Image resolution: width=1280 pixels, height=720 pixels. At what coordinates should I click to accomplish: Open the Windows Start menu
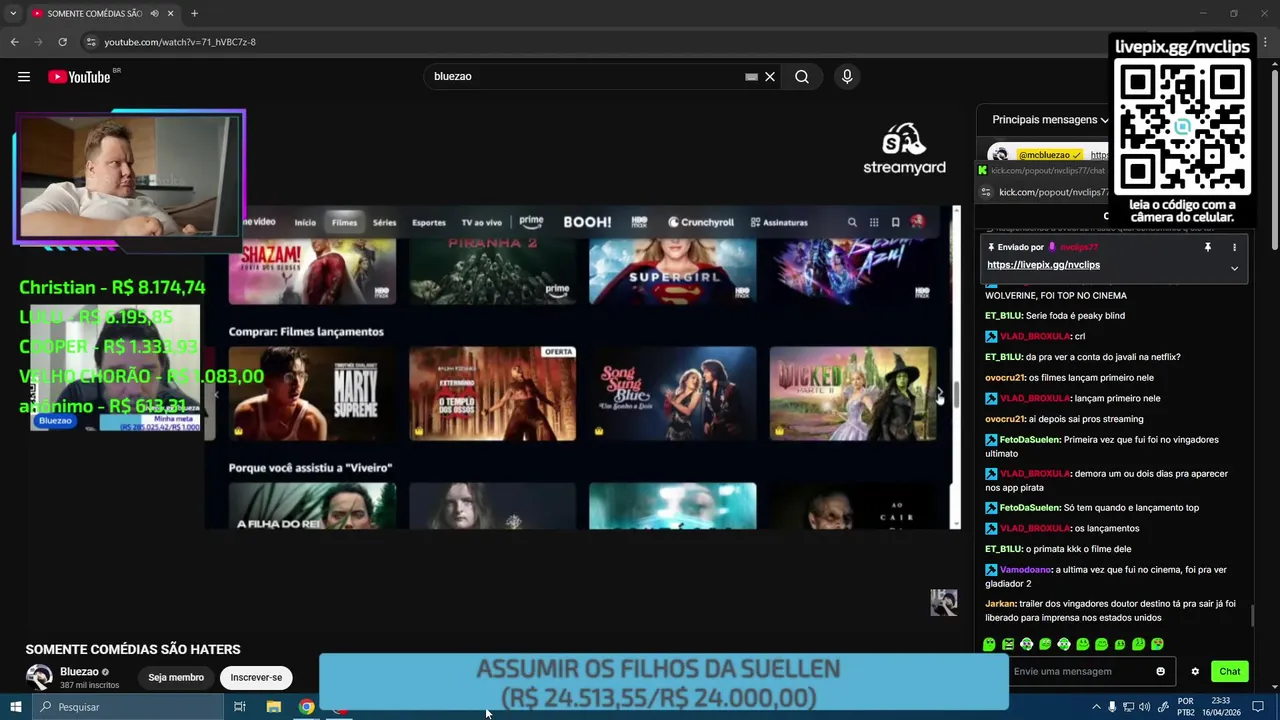(x=15, y=707)
